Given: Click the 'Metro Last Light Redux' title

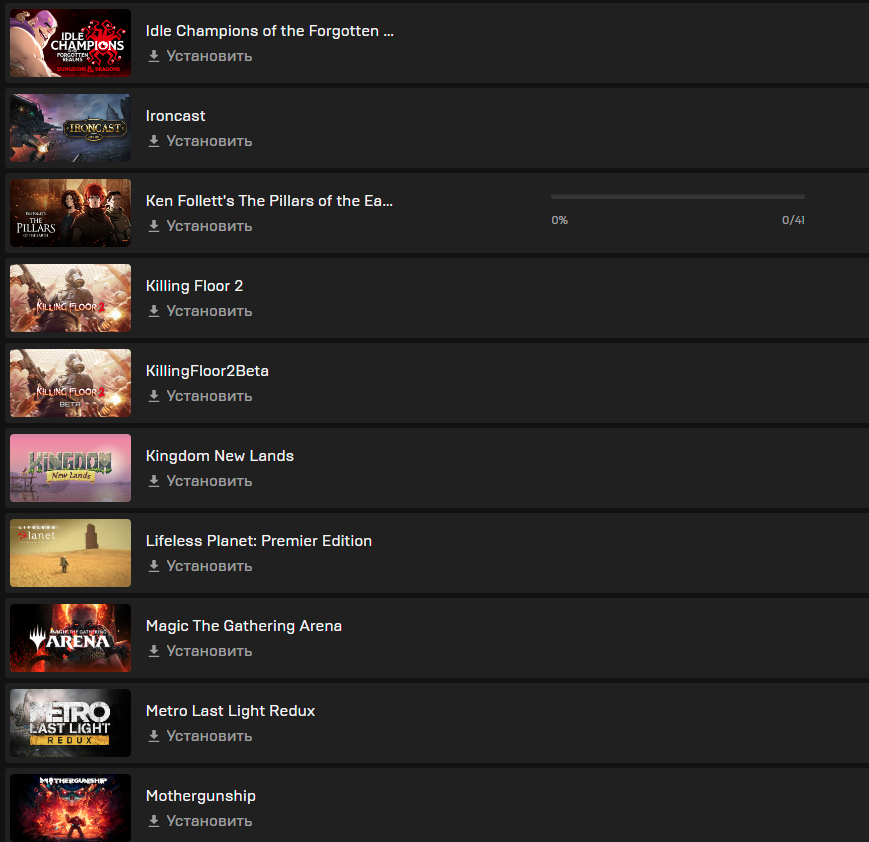Looking at the screenshot, I should pyautogui.click(x=231, y=711).
